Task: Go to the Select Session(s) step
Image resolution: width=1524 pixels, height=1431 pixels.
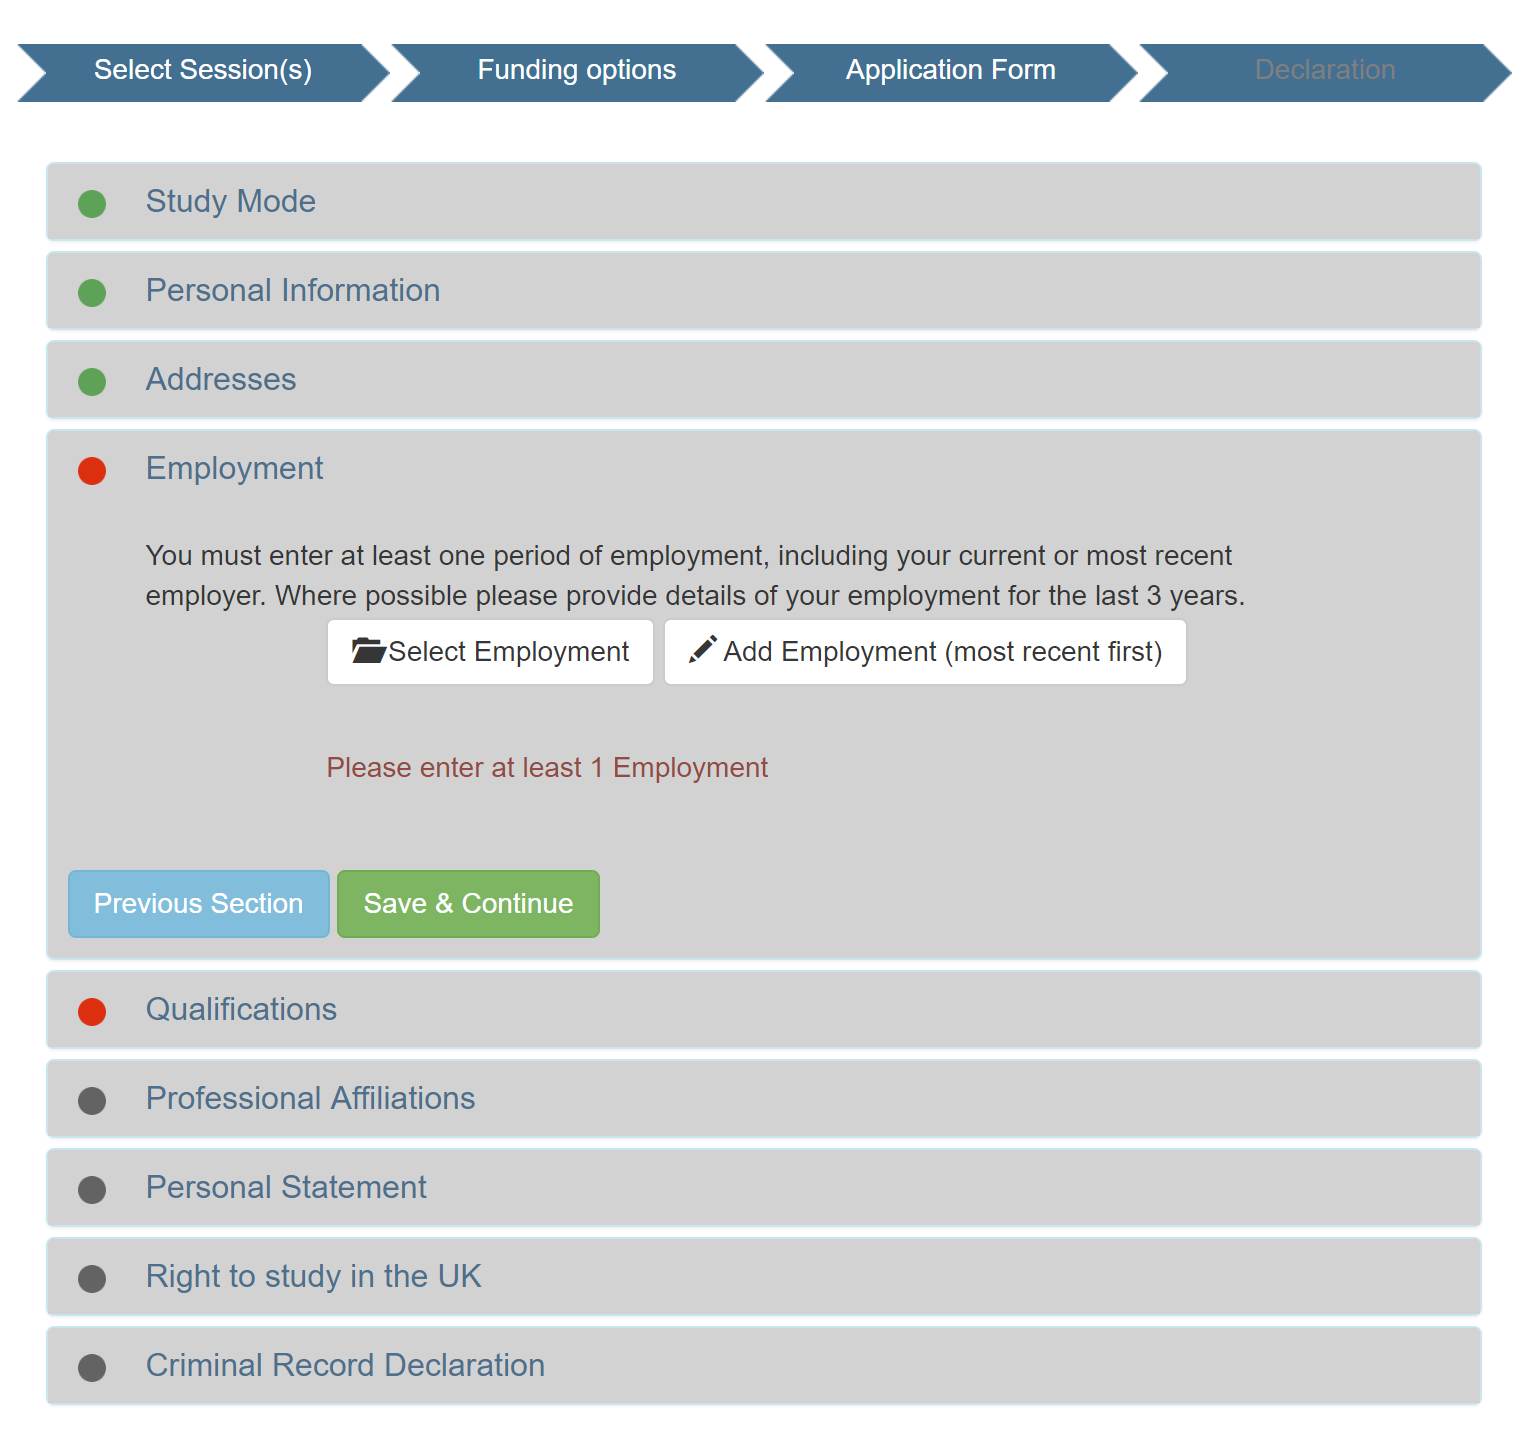Action: (x=203, y=71)
